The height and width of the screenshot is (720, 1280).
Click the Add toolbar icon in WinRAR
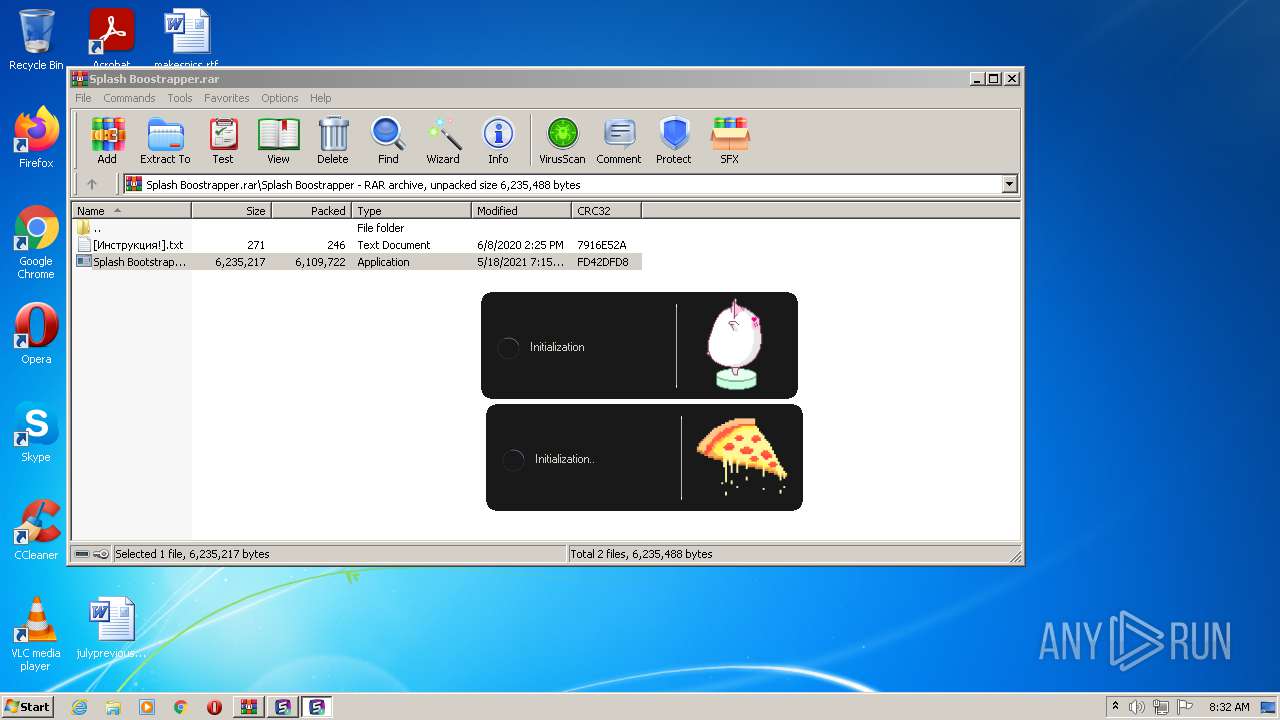tap(107, 141)
